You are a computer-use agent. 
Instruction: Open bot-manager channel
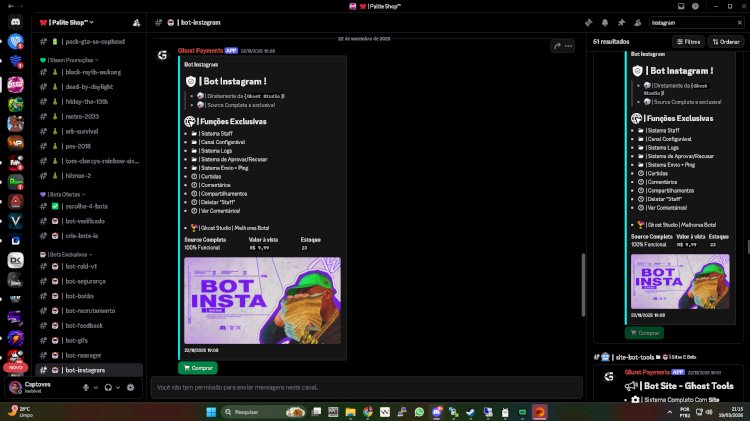tap(89, 355)
